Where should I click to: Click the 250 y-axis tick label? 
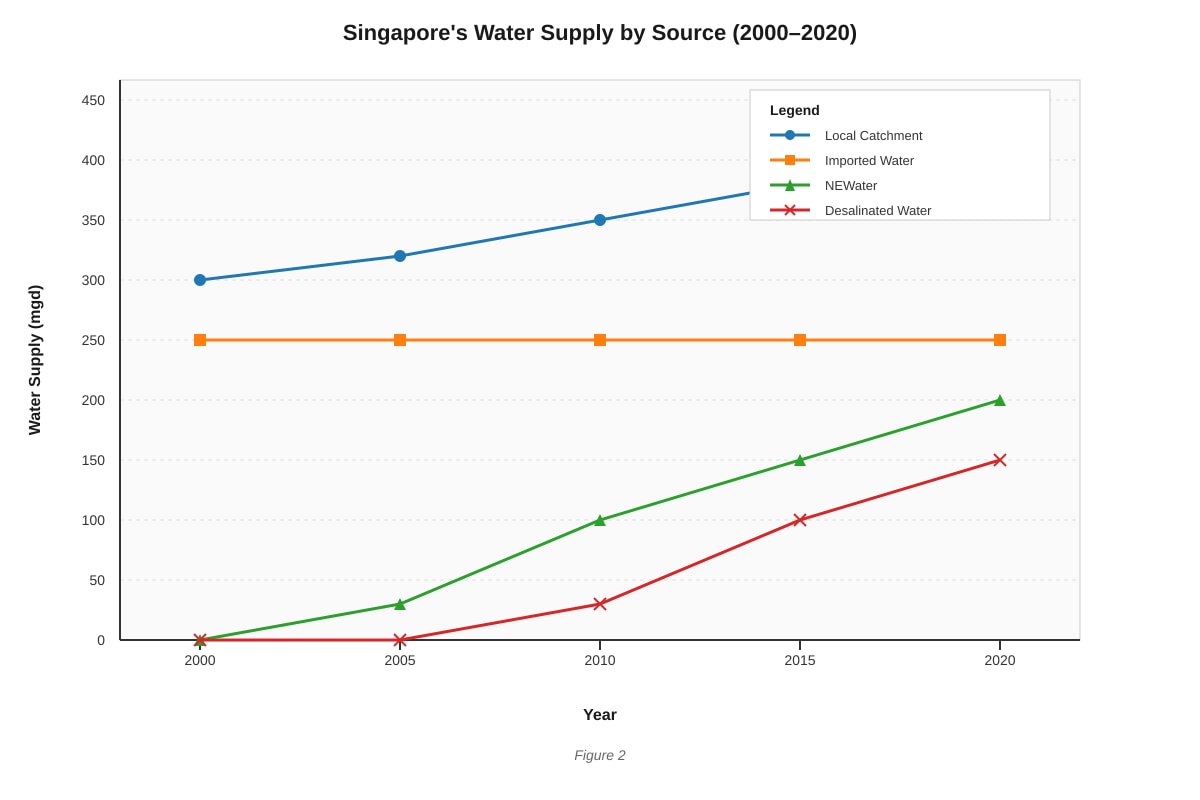(x=93, y=340)
